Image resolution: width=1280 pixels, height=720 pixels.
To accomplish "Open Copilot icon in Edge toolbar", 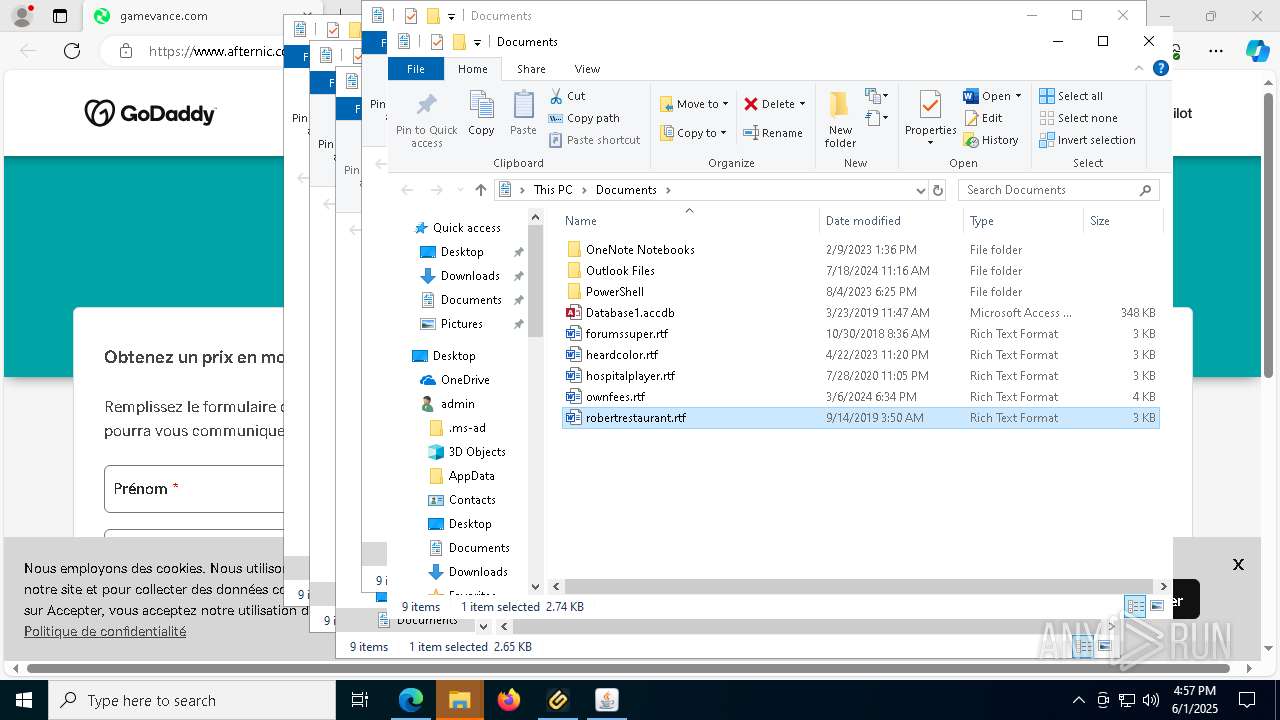I will pos(1257,51).
